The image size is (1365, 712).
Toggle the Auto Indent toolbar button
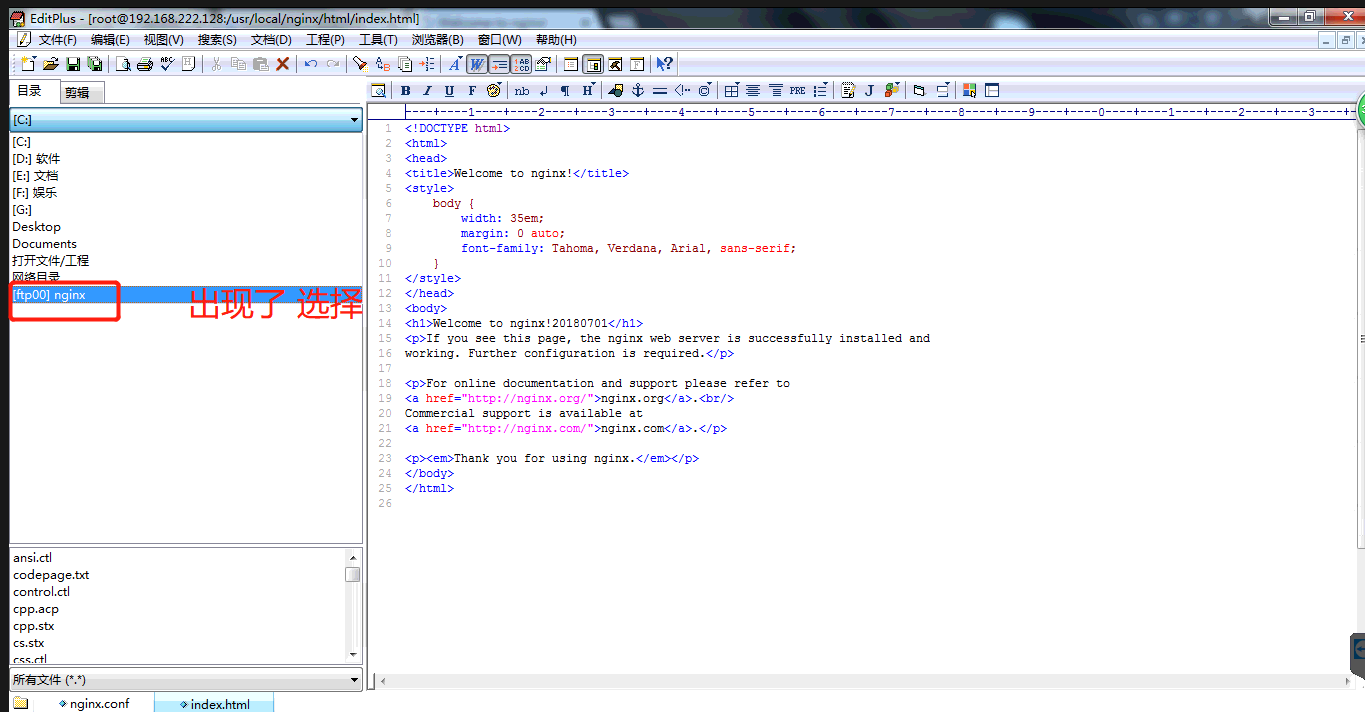click(499, 64)
